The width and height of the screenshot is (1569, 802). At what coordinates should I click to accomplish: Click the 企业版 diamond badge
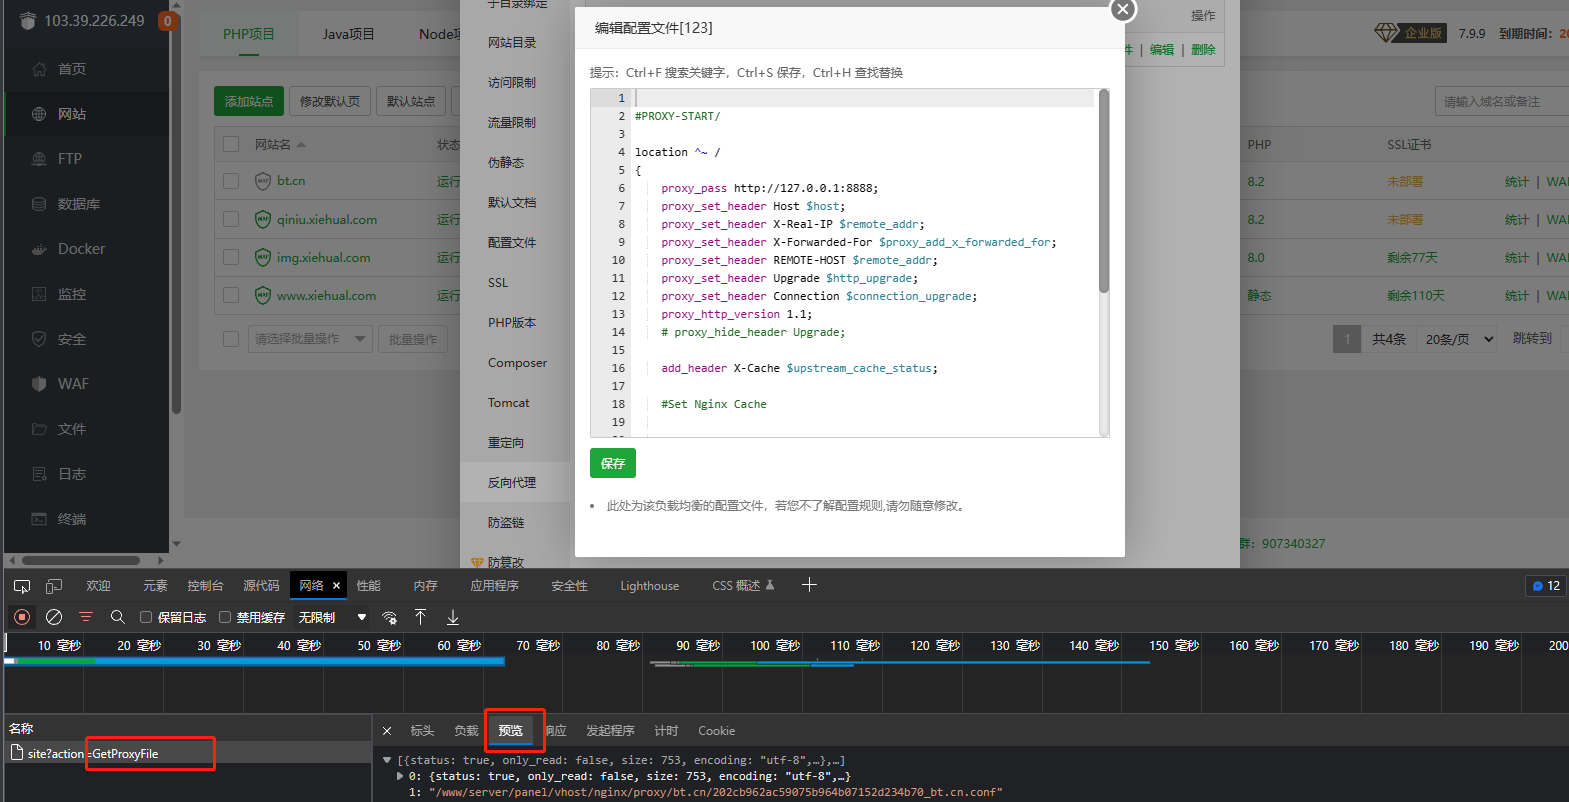pos(1410,33)
